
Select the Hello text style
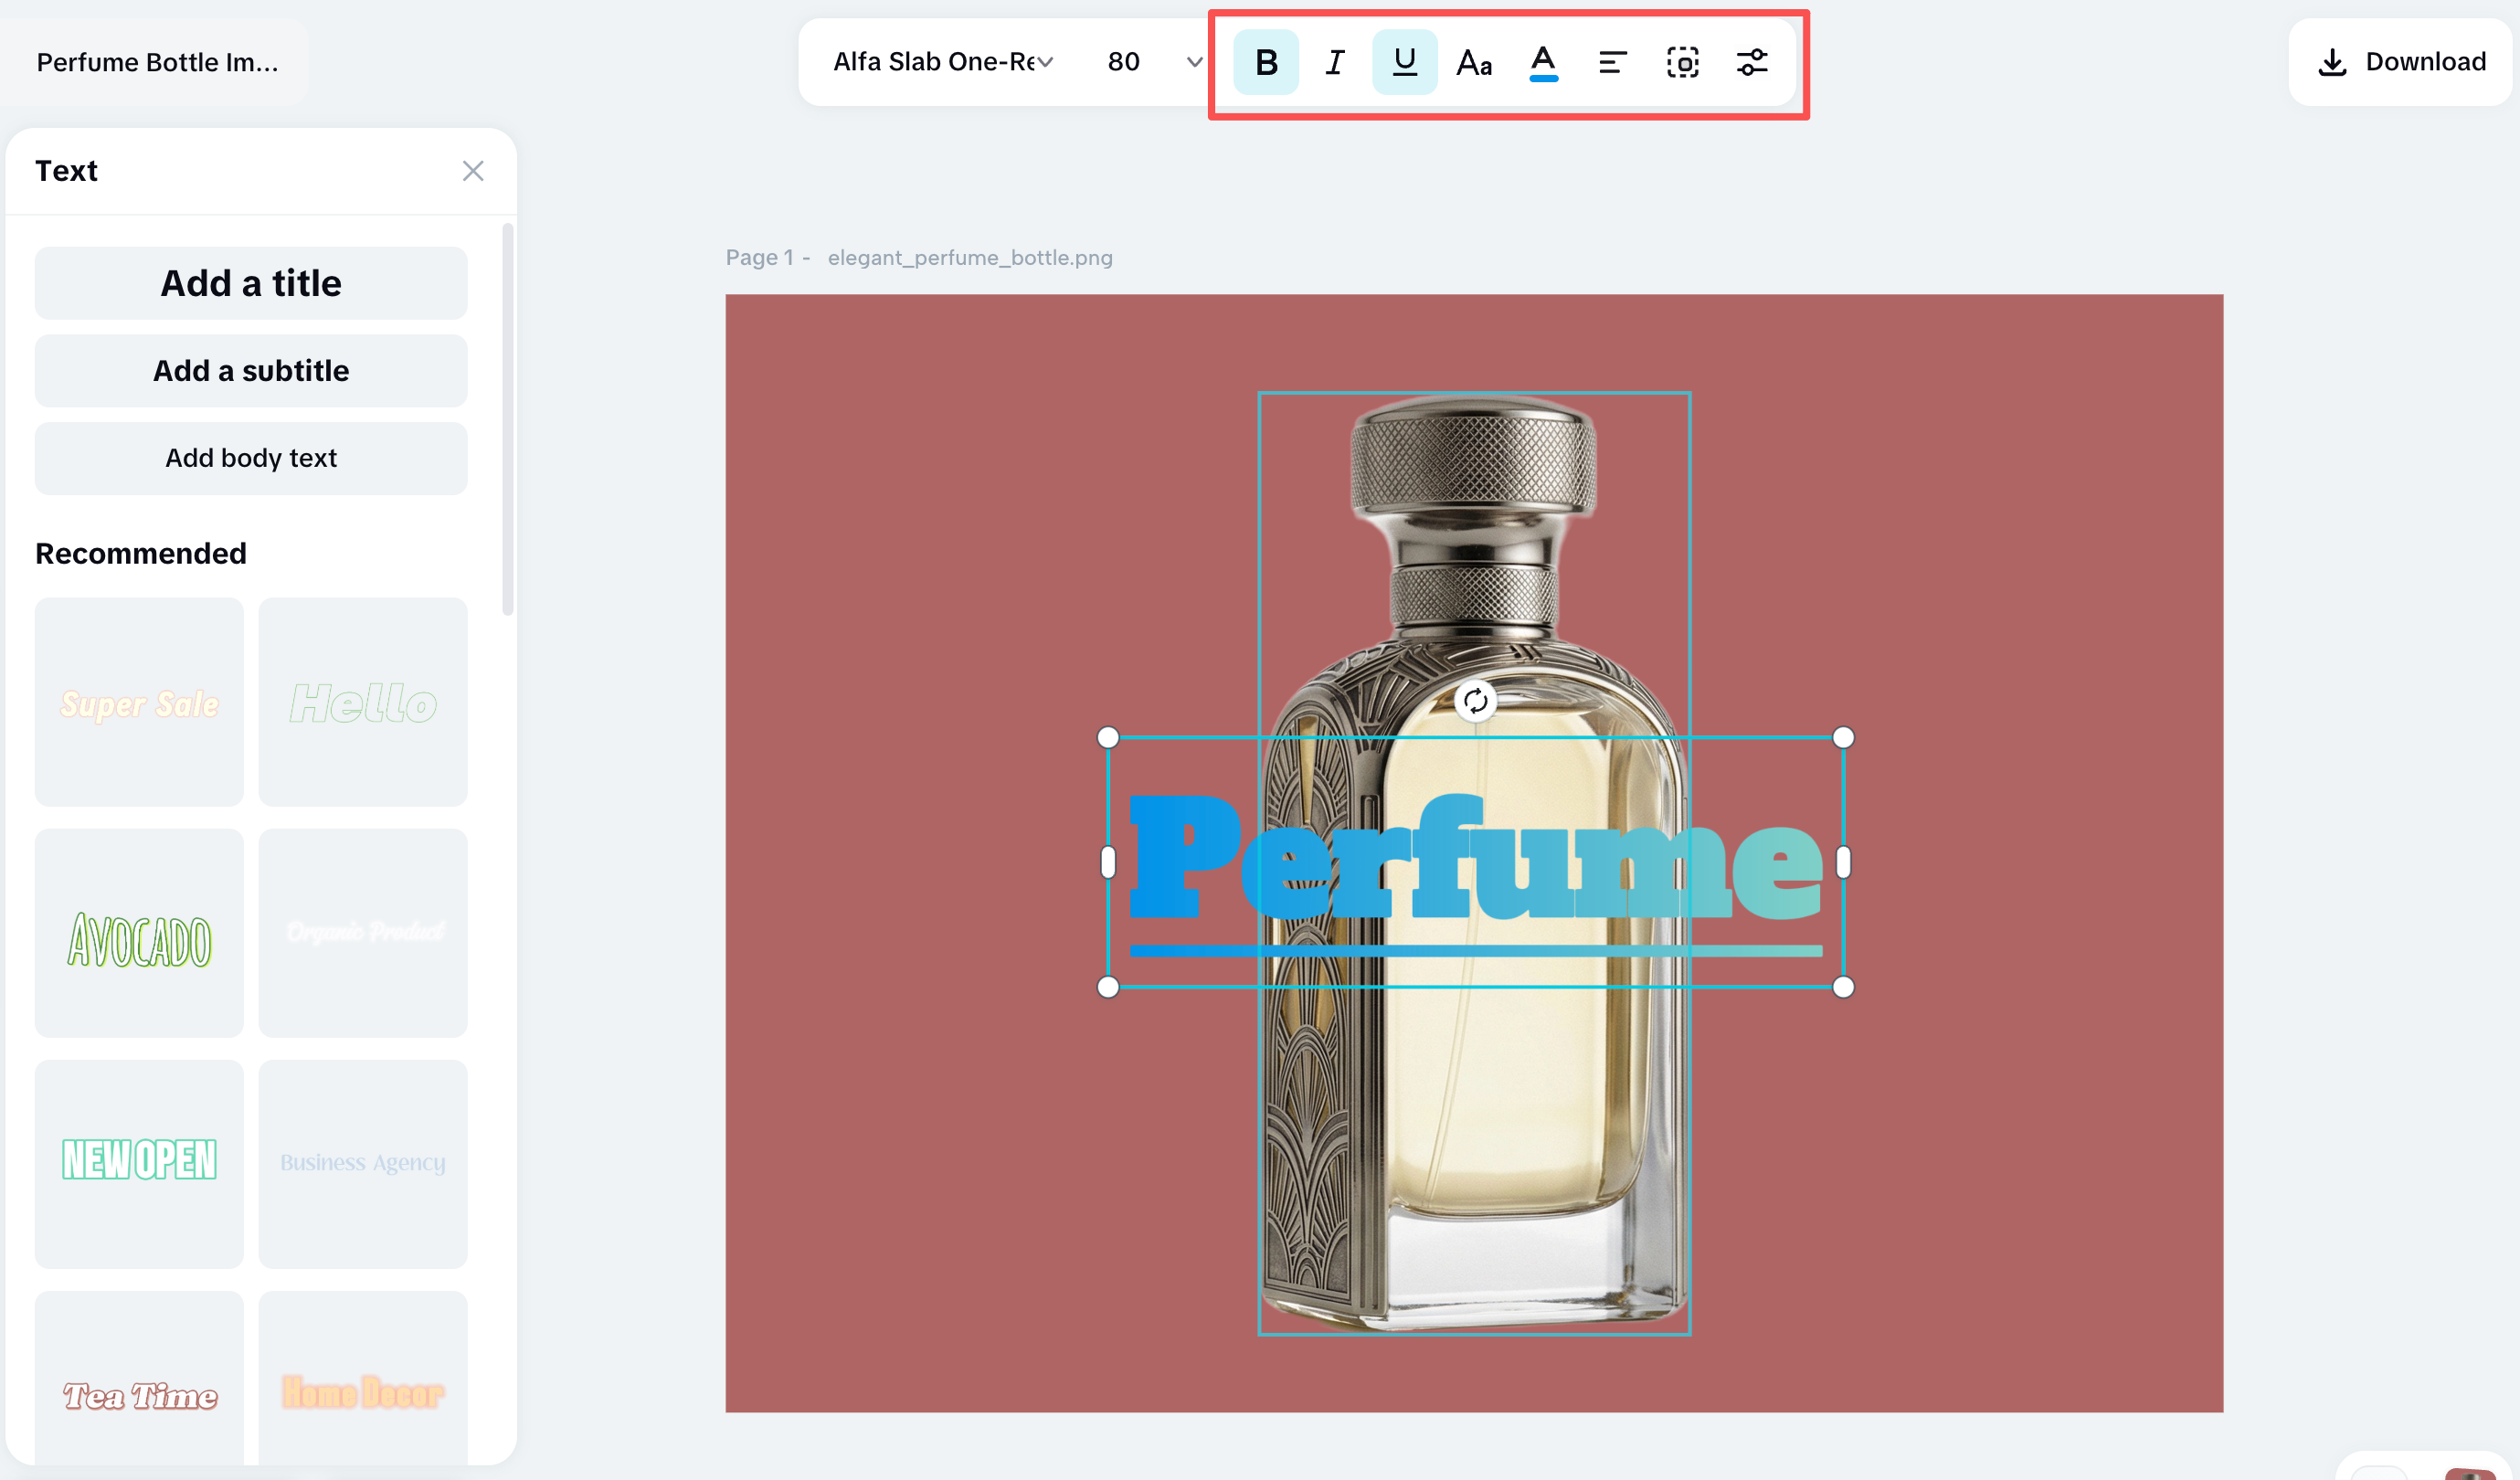click(363, 702)
